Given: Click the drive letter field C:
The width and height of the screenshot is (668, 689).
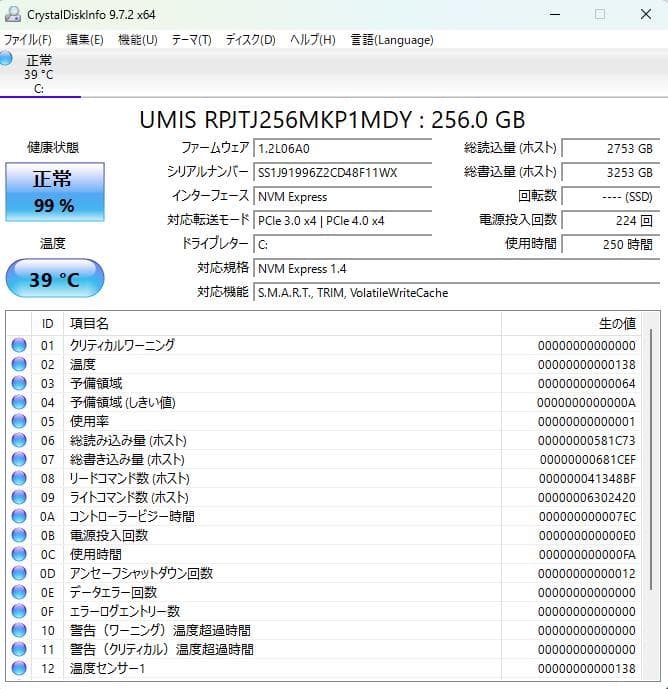Looking at the screenshot, I should coord(342,245).
